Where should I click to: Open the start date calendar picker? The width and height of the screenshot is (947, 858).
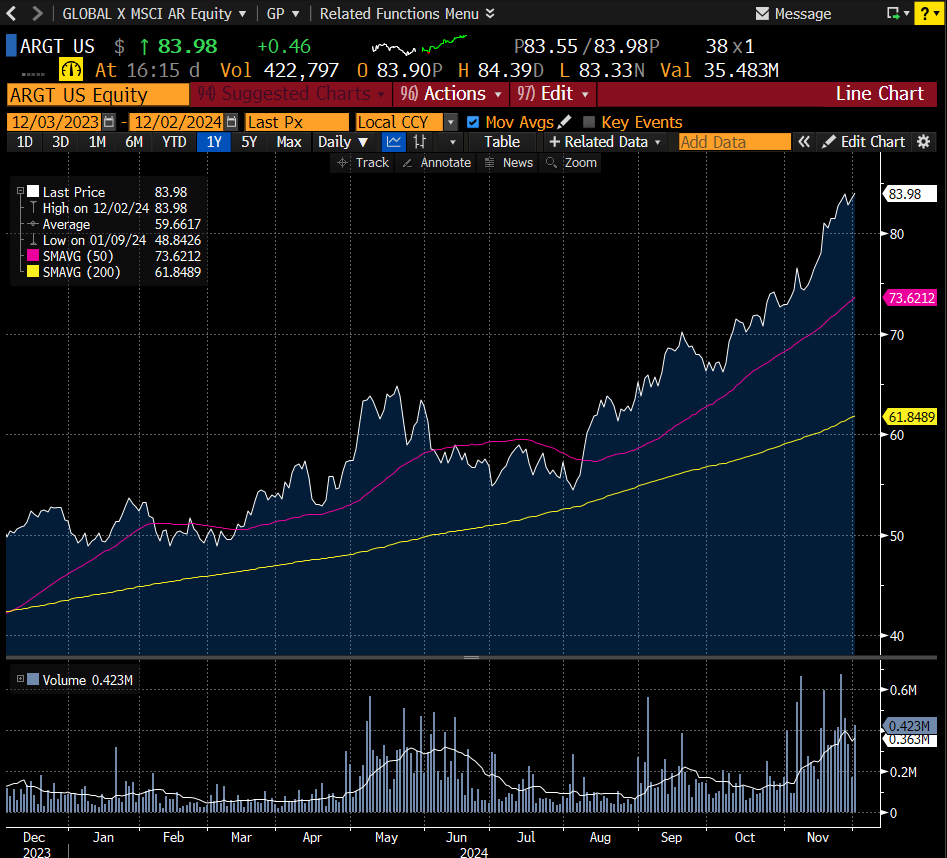pos(109,122)
